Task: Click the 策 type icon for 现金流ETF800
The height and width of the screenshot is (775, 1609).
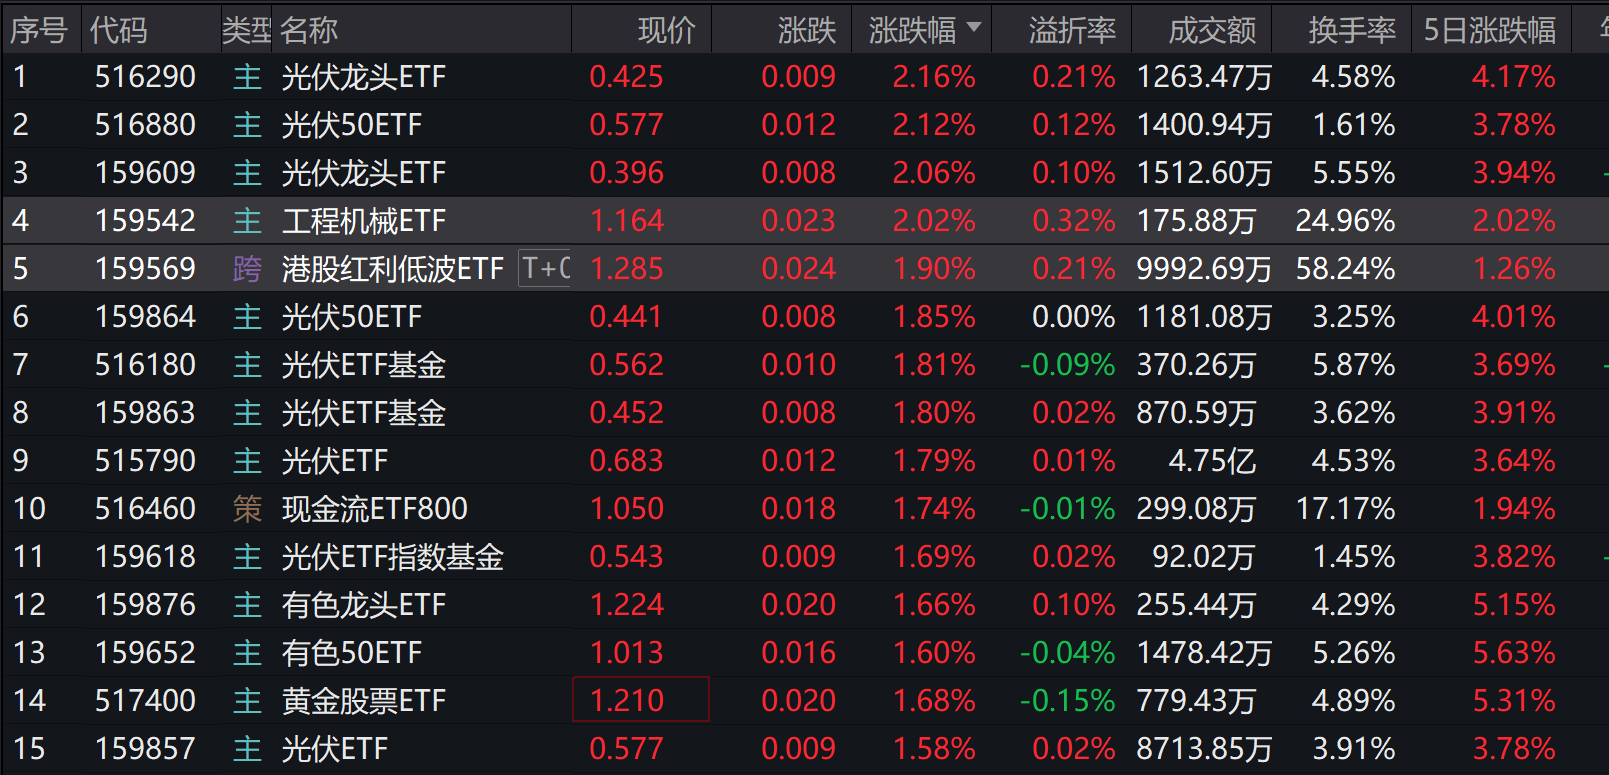Action: pyautogui.click(x=247, y=509)
